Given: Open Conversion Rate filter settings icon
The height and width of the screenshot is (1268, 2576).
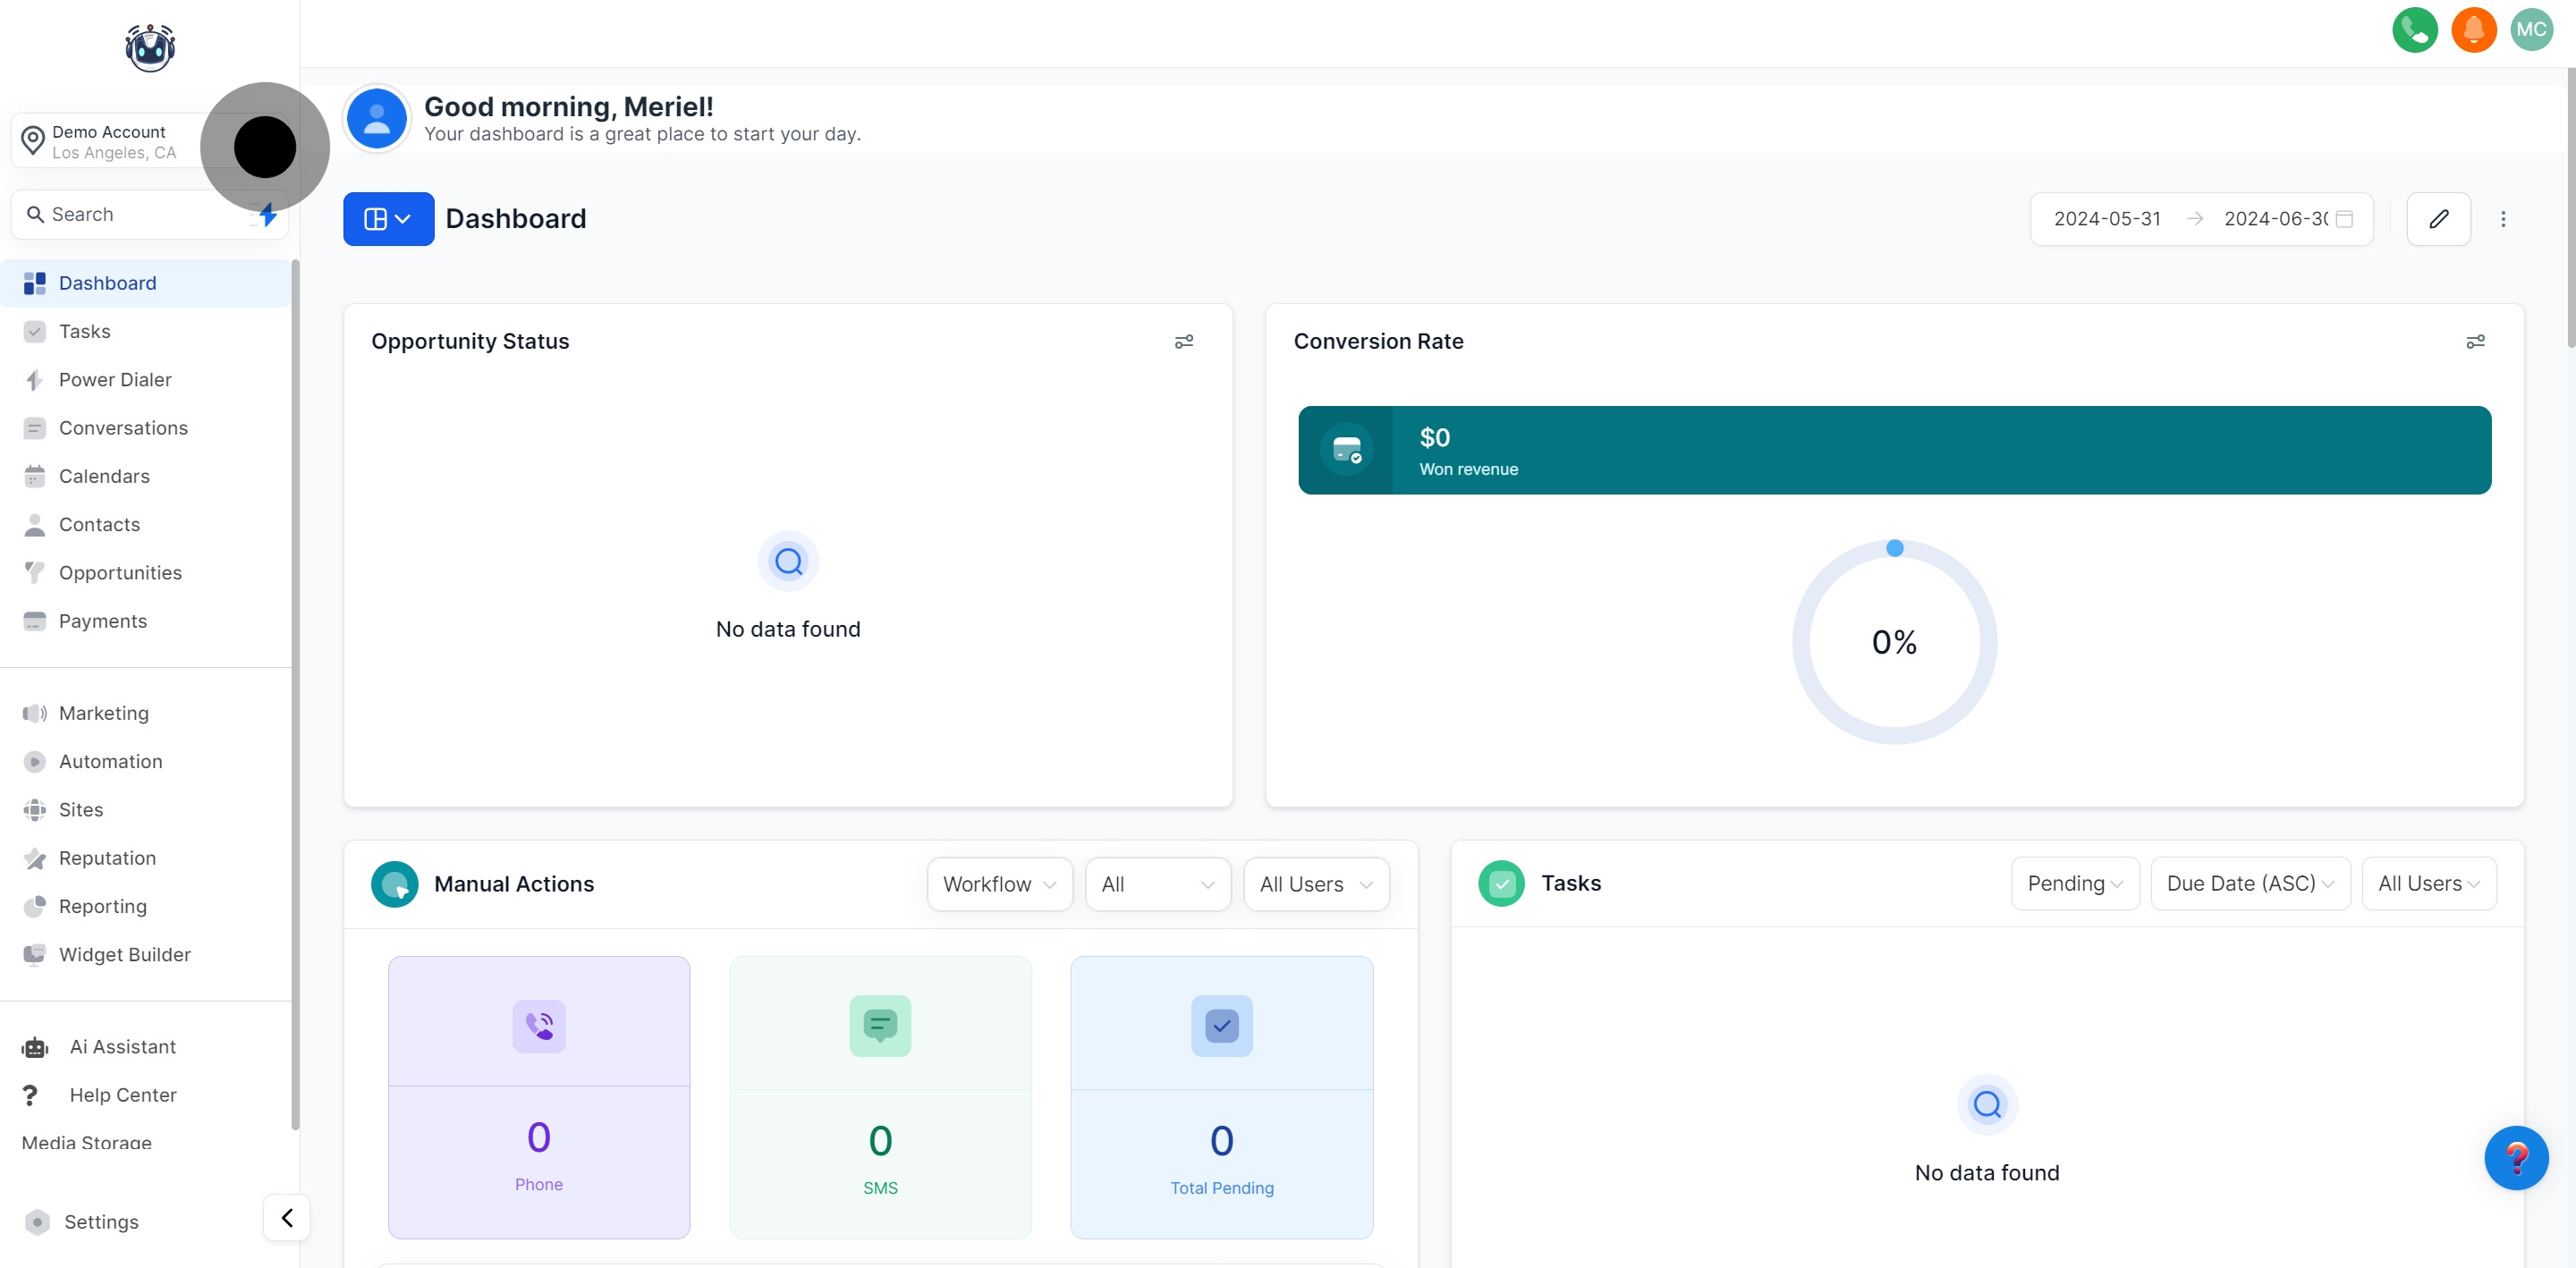Looking at the screenshot, I should [x=2475, y=342].
